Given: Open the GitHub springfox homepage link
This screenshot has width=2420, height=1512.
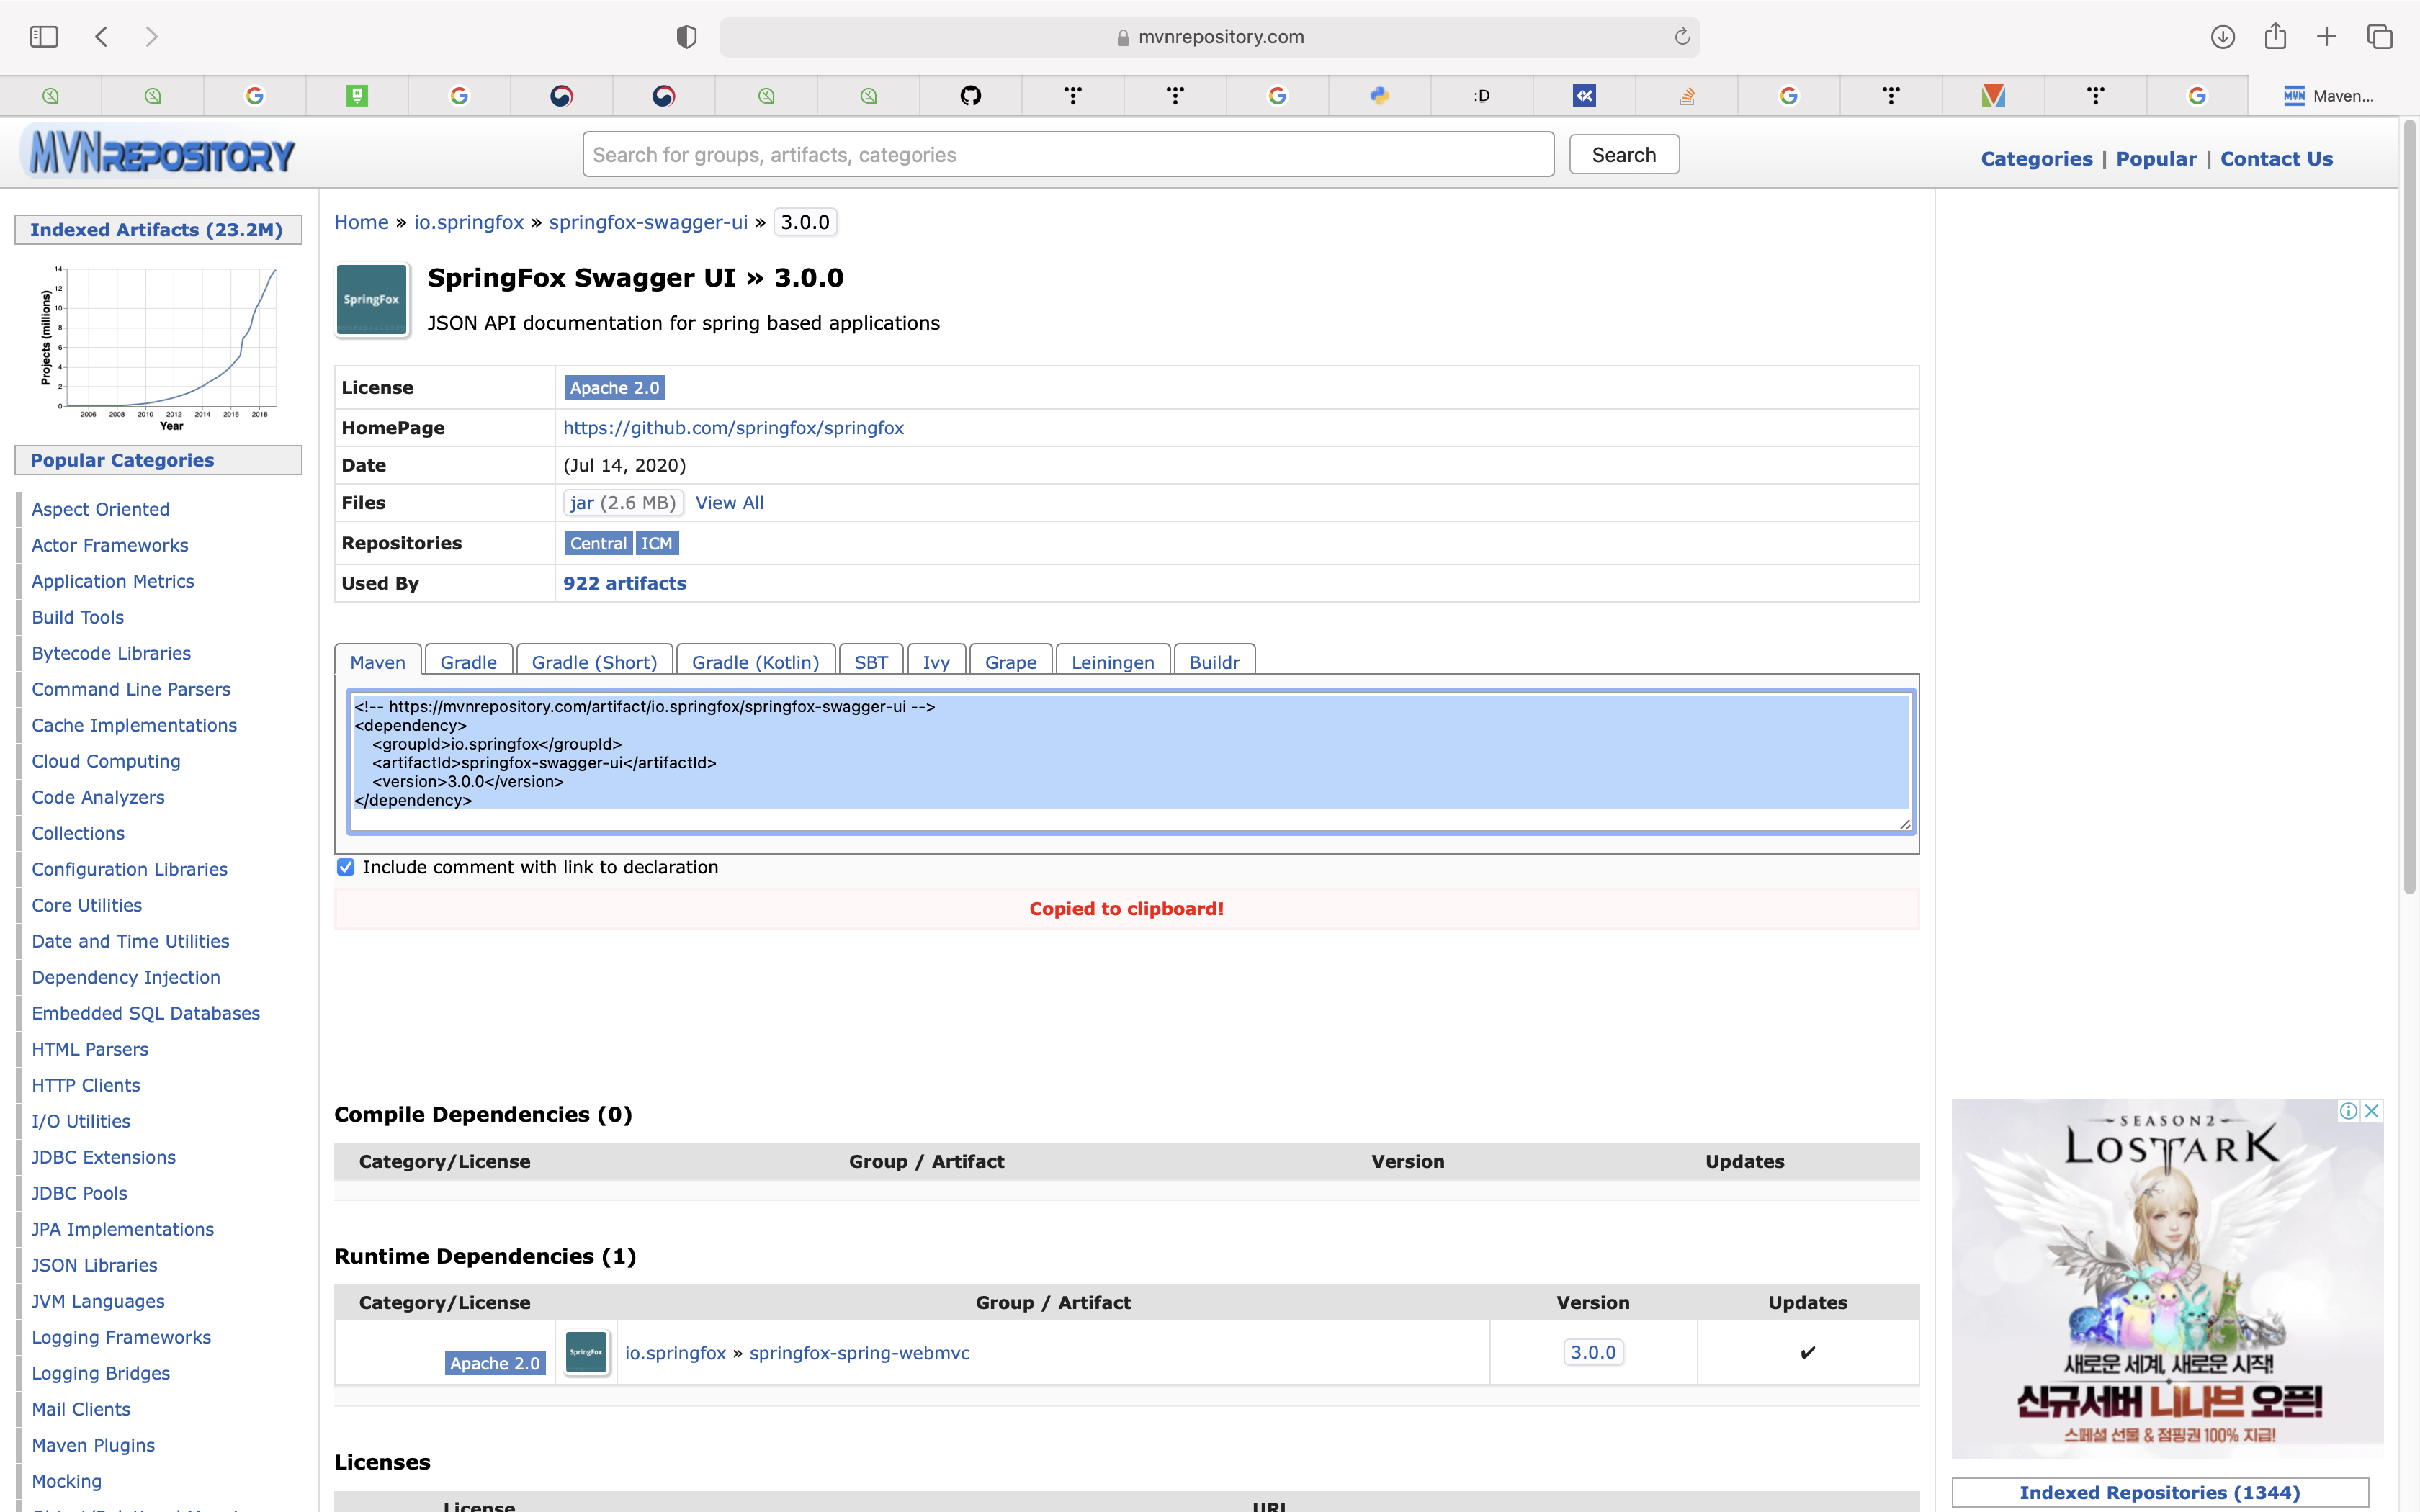Looking at the screenshot, I should (x=733, y=427).
